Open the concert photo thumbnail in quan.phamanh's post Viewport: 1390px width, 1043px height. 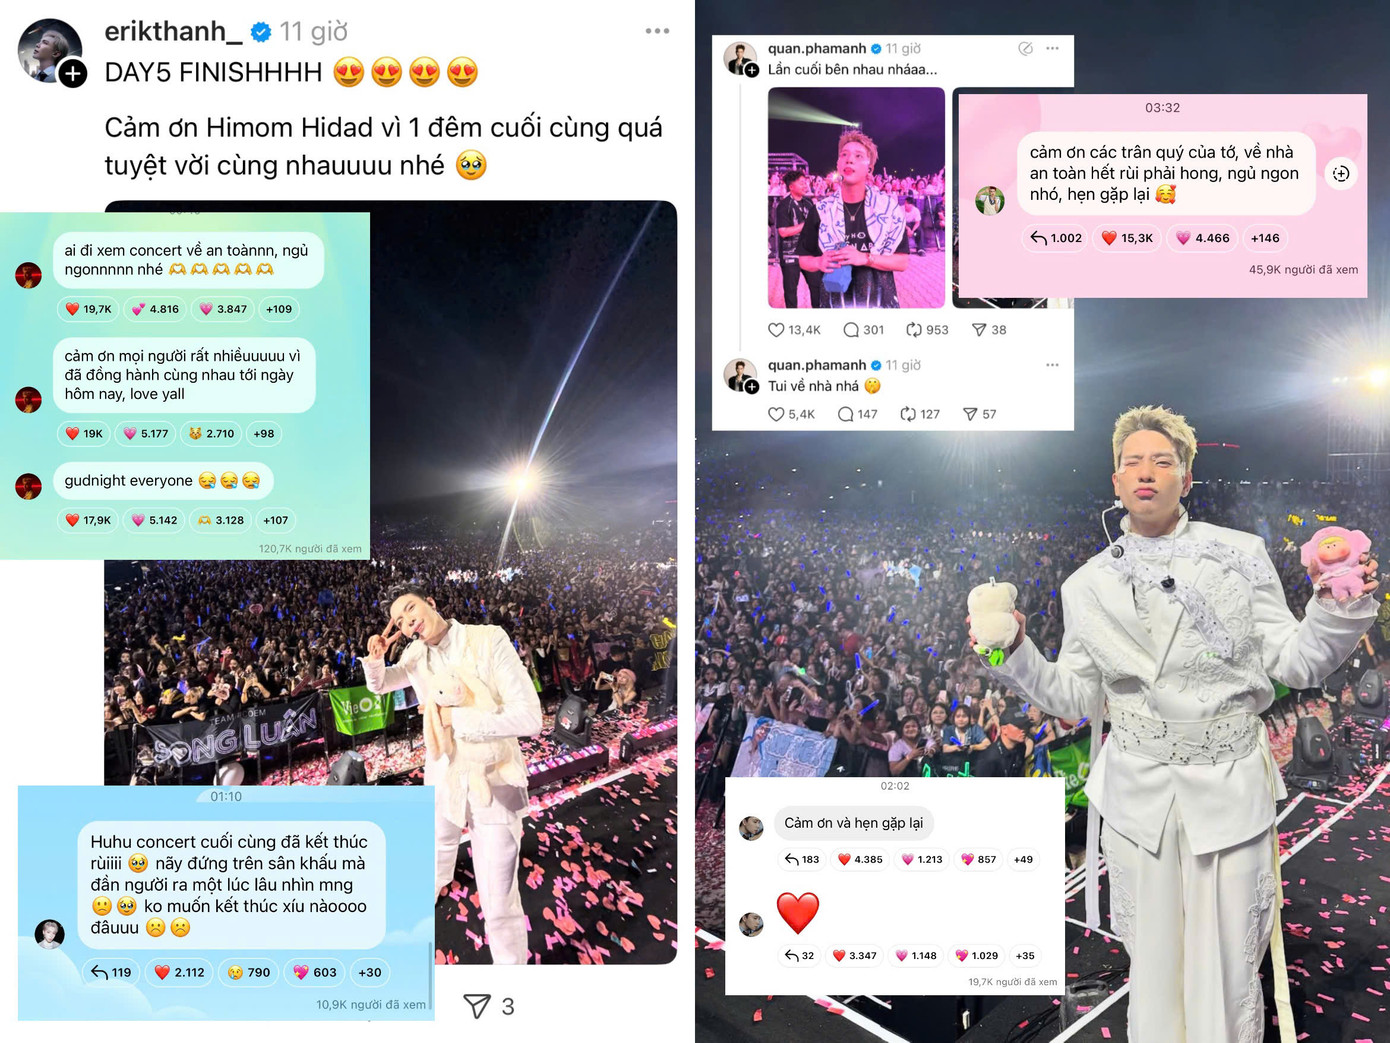(856, 197)
